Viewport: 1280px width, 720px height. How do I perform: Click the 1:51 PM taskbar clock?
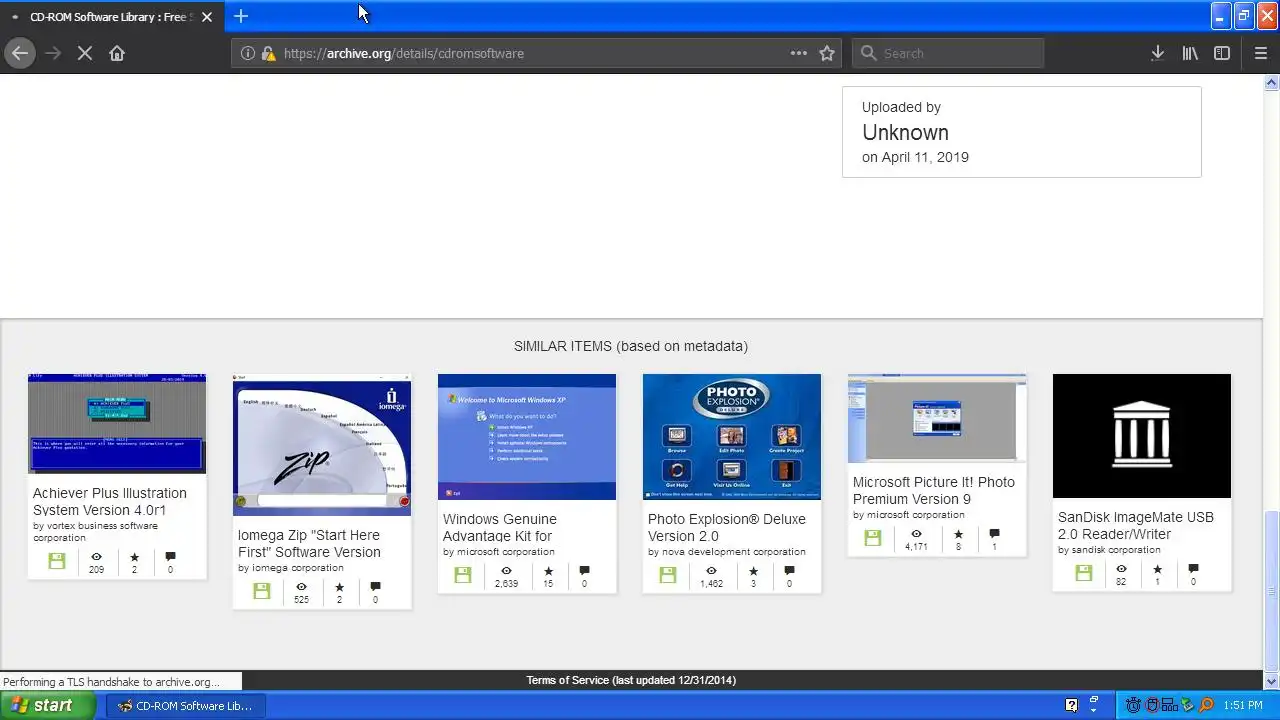pyautogui.click(x=1243, y=705)
